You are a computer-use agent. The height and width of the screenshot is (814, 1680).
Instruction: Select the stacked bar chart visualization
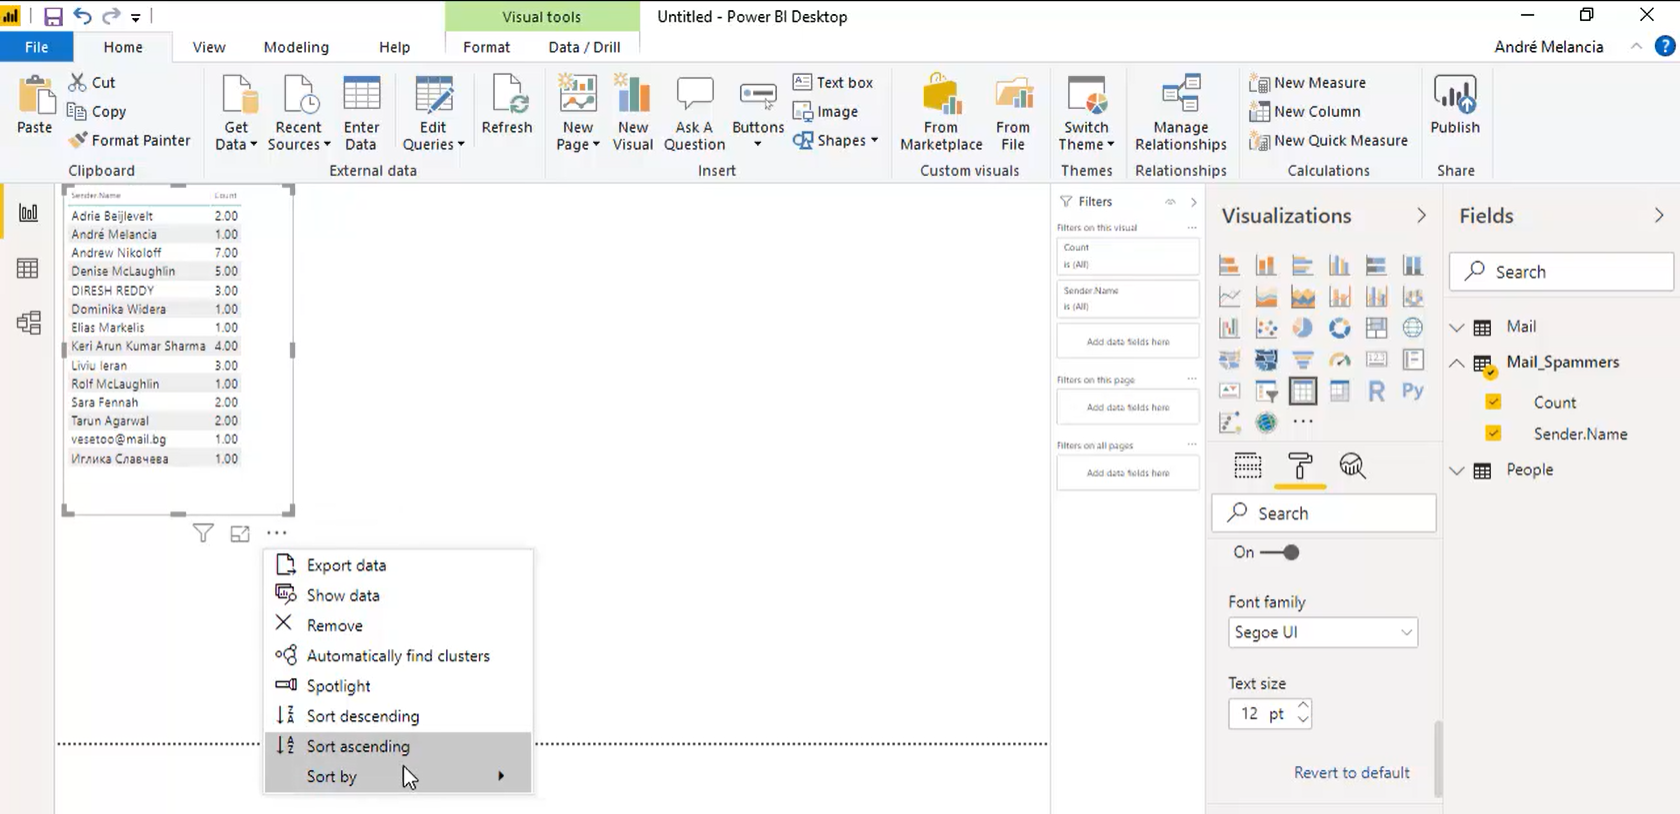point(1229,266)
